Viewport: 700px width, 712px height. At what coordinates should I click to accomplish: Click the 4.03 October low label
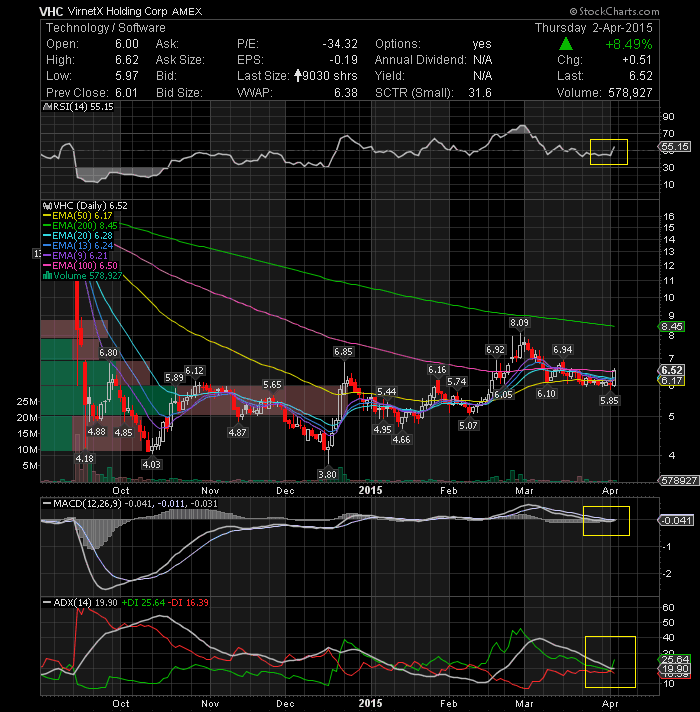pos(152,465)
